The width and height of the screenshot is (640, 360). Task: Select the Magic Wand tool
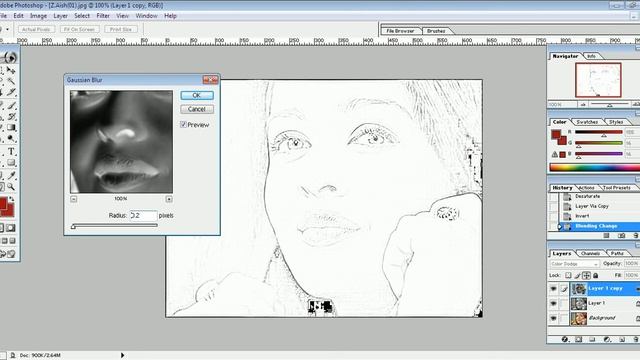coord(11,81)
